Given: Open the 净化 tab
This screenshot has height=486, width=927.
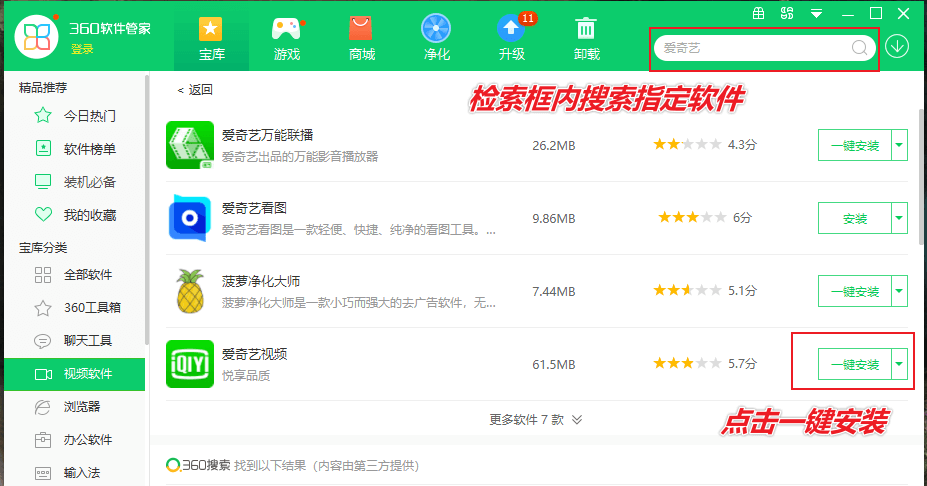Looking at the screenshot, I should pos(436,39).
